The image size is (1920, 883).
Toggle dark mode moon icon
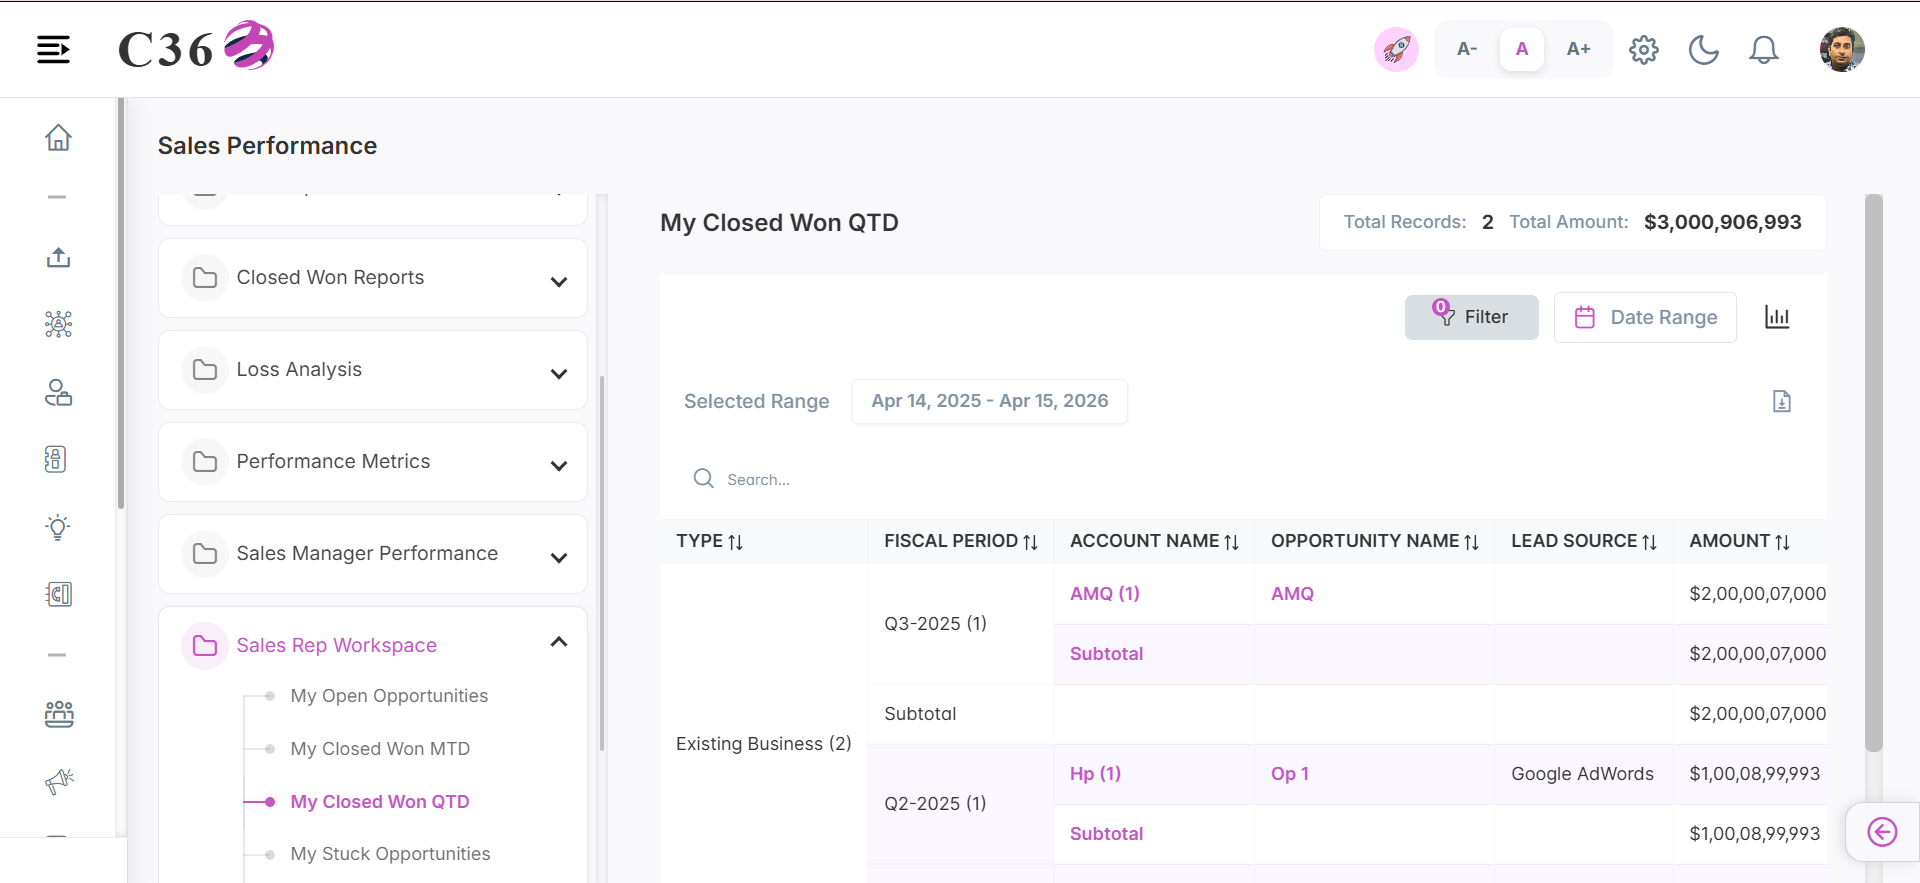[x=1704, y=50]
